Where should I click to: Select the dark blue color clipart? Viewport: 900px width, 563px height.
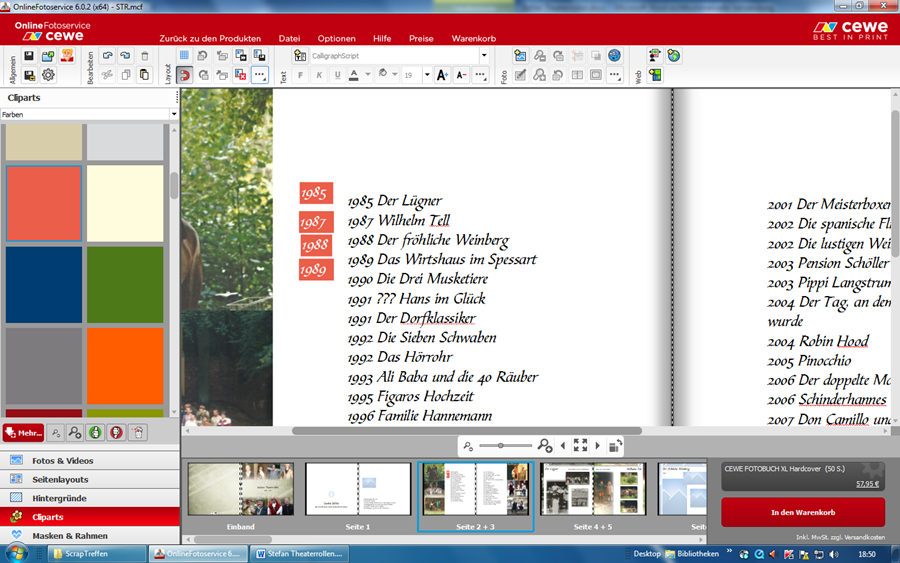coord(44,285)
